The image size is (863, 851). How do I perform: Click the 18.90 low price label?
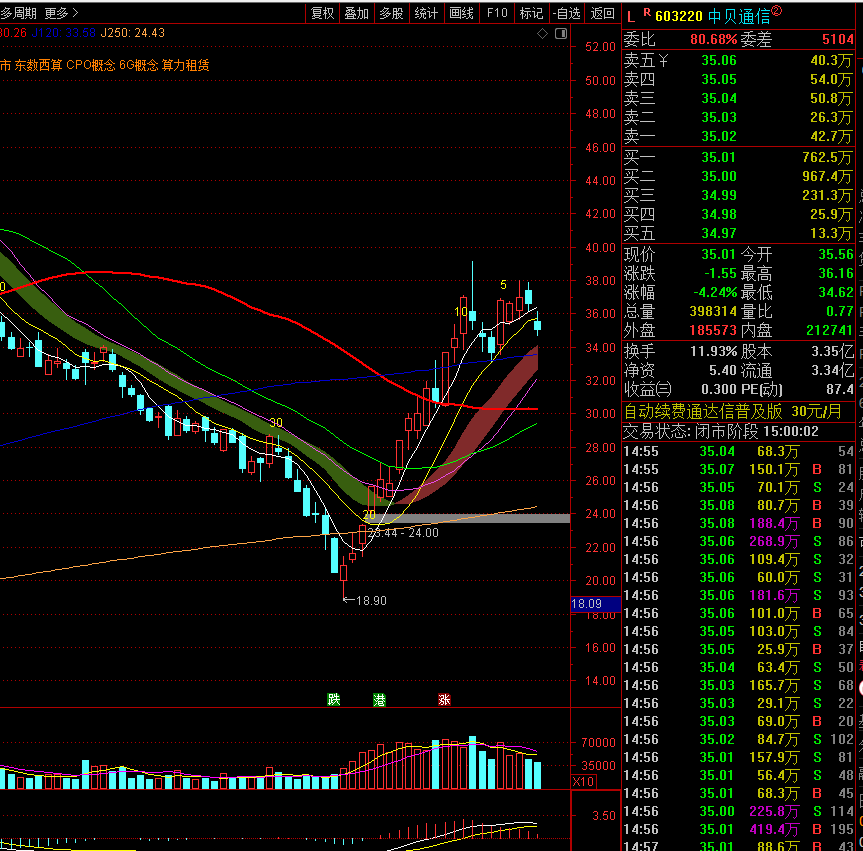(371, 601)
